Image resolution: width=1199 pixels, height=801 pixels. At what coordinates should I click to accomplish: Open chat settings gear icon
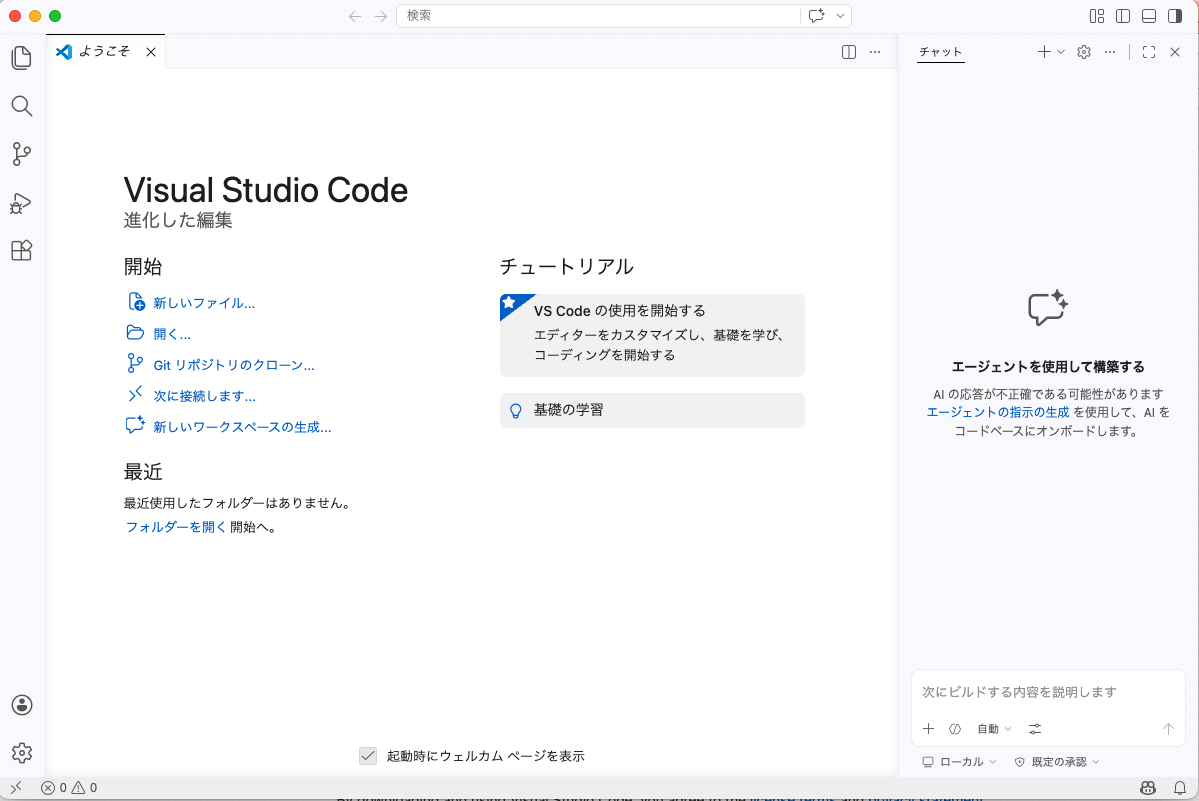click(1084, 52)
